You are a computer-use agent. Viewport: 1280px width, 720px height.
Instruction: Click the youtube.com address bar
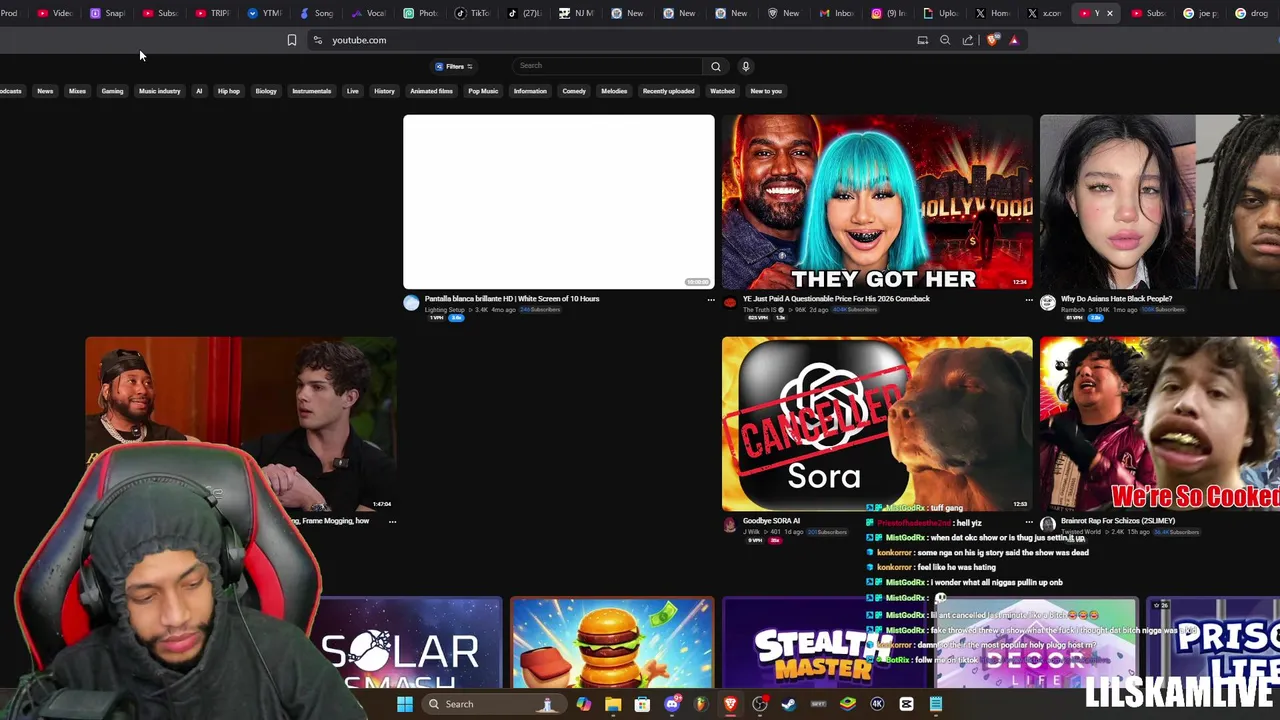tap(610, 40)
